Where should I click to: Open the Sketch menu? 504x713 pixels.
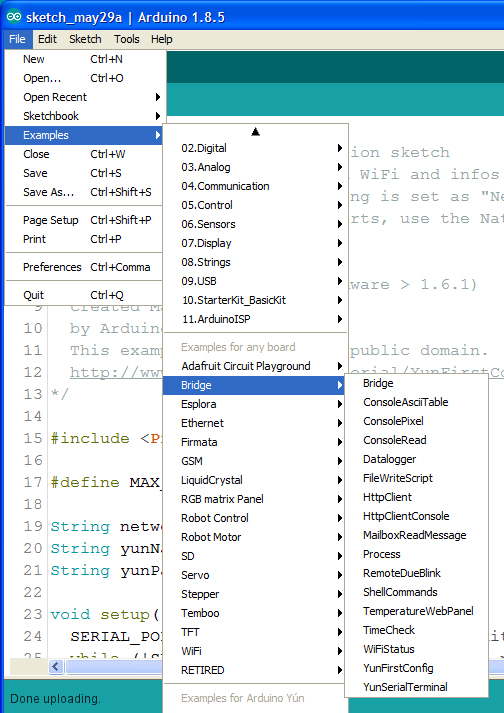point(85,39)
